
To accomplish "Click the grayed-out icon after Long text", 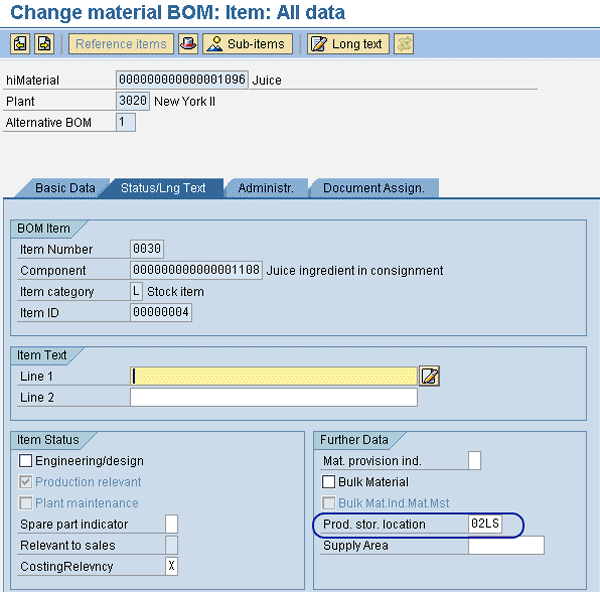I will click(403, 44).
